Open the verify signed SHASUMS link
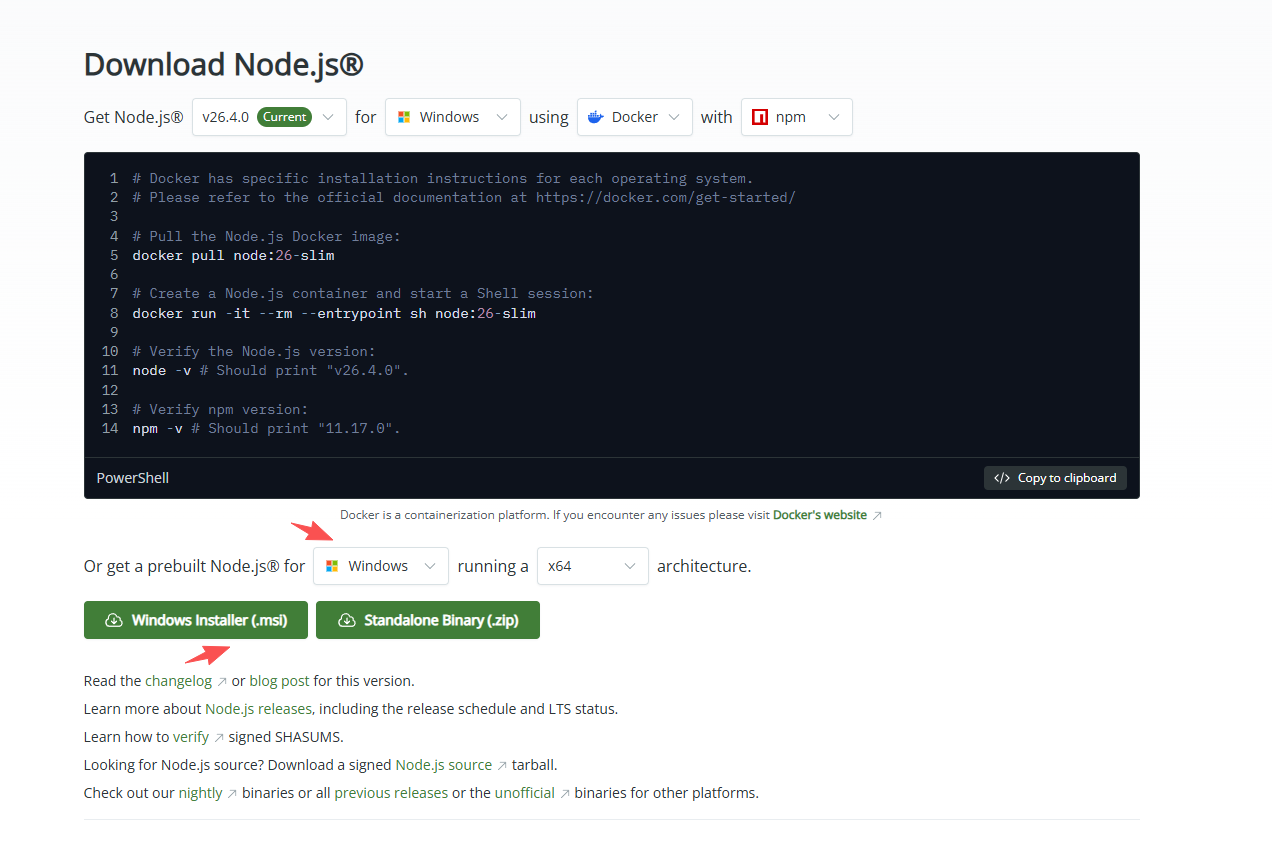Viewport: 1272px width, 851px height. click(191, 737)
